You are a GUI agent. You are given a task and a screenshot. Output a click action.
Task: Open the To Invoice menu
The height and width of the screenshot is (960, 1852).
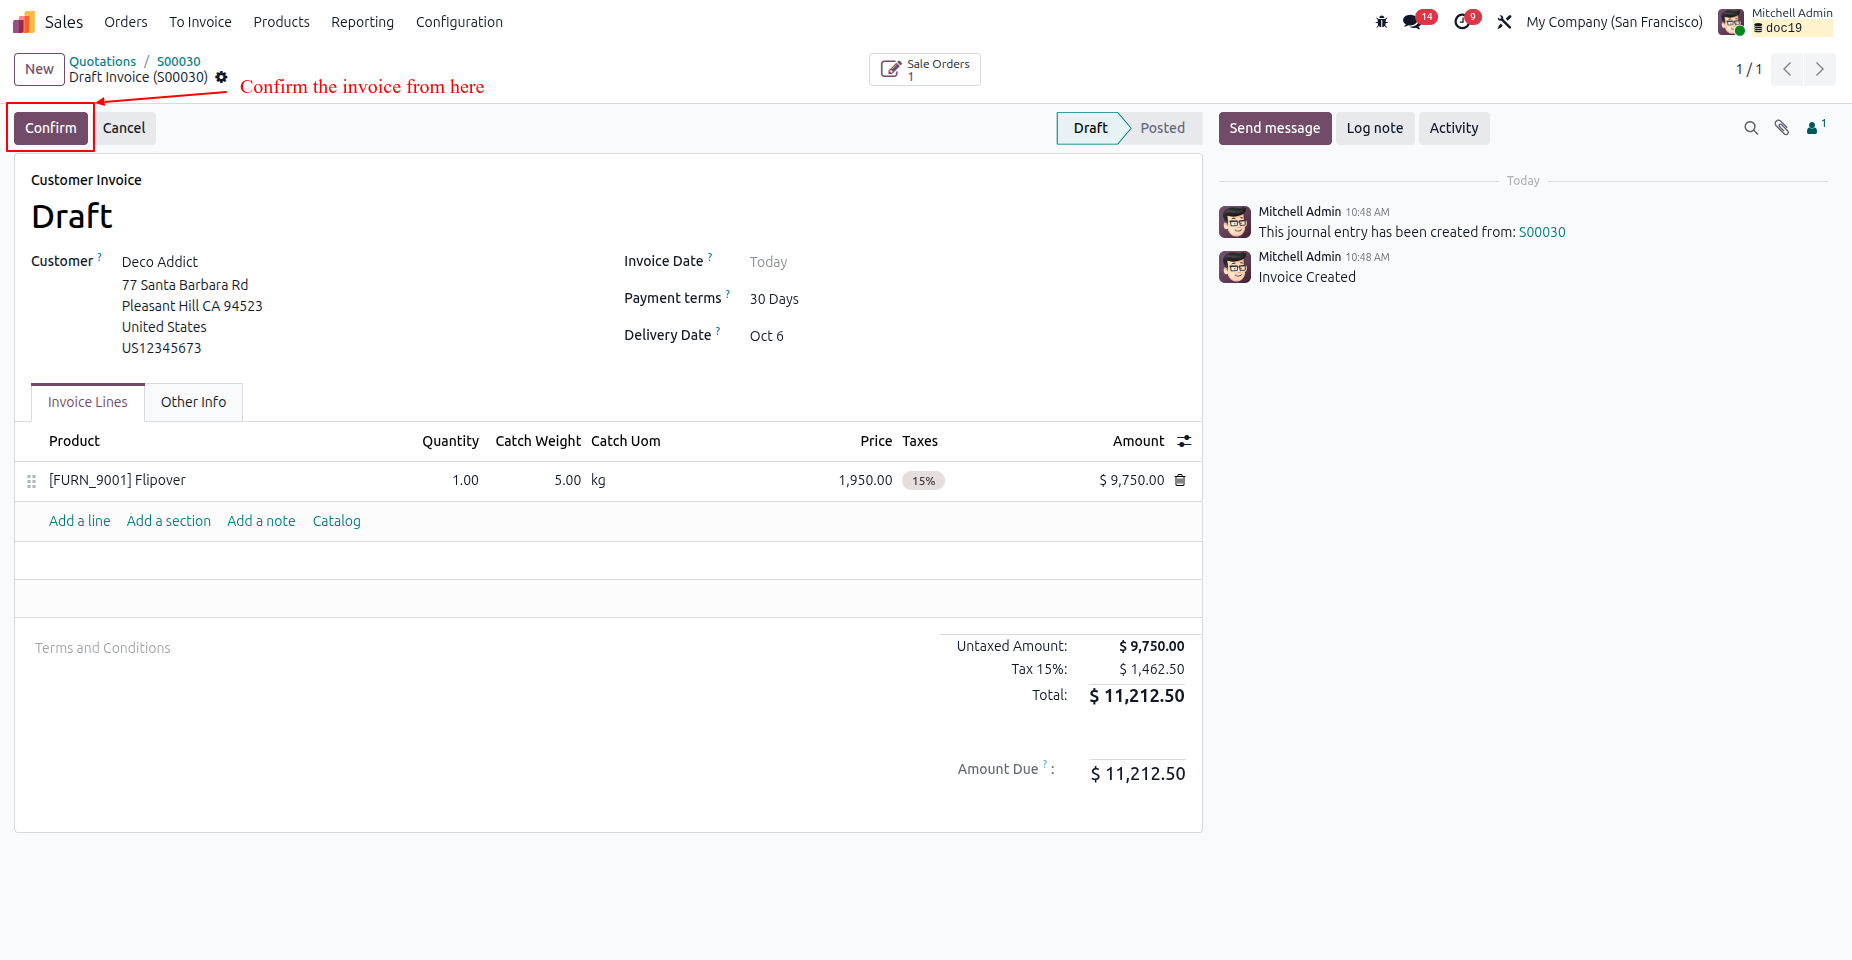pyautogui.click(x=200, y=22)
